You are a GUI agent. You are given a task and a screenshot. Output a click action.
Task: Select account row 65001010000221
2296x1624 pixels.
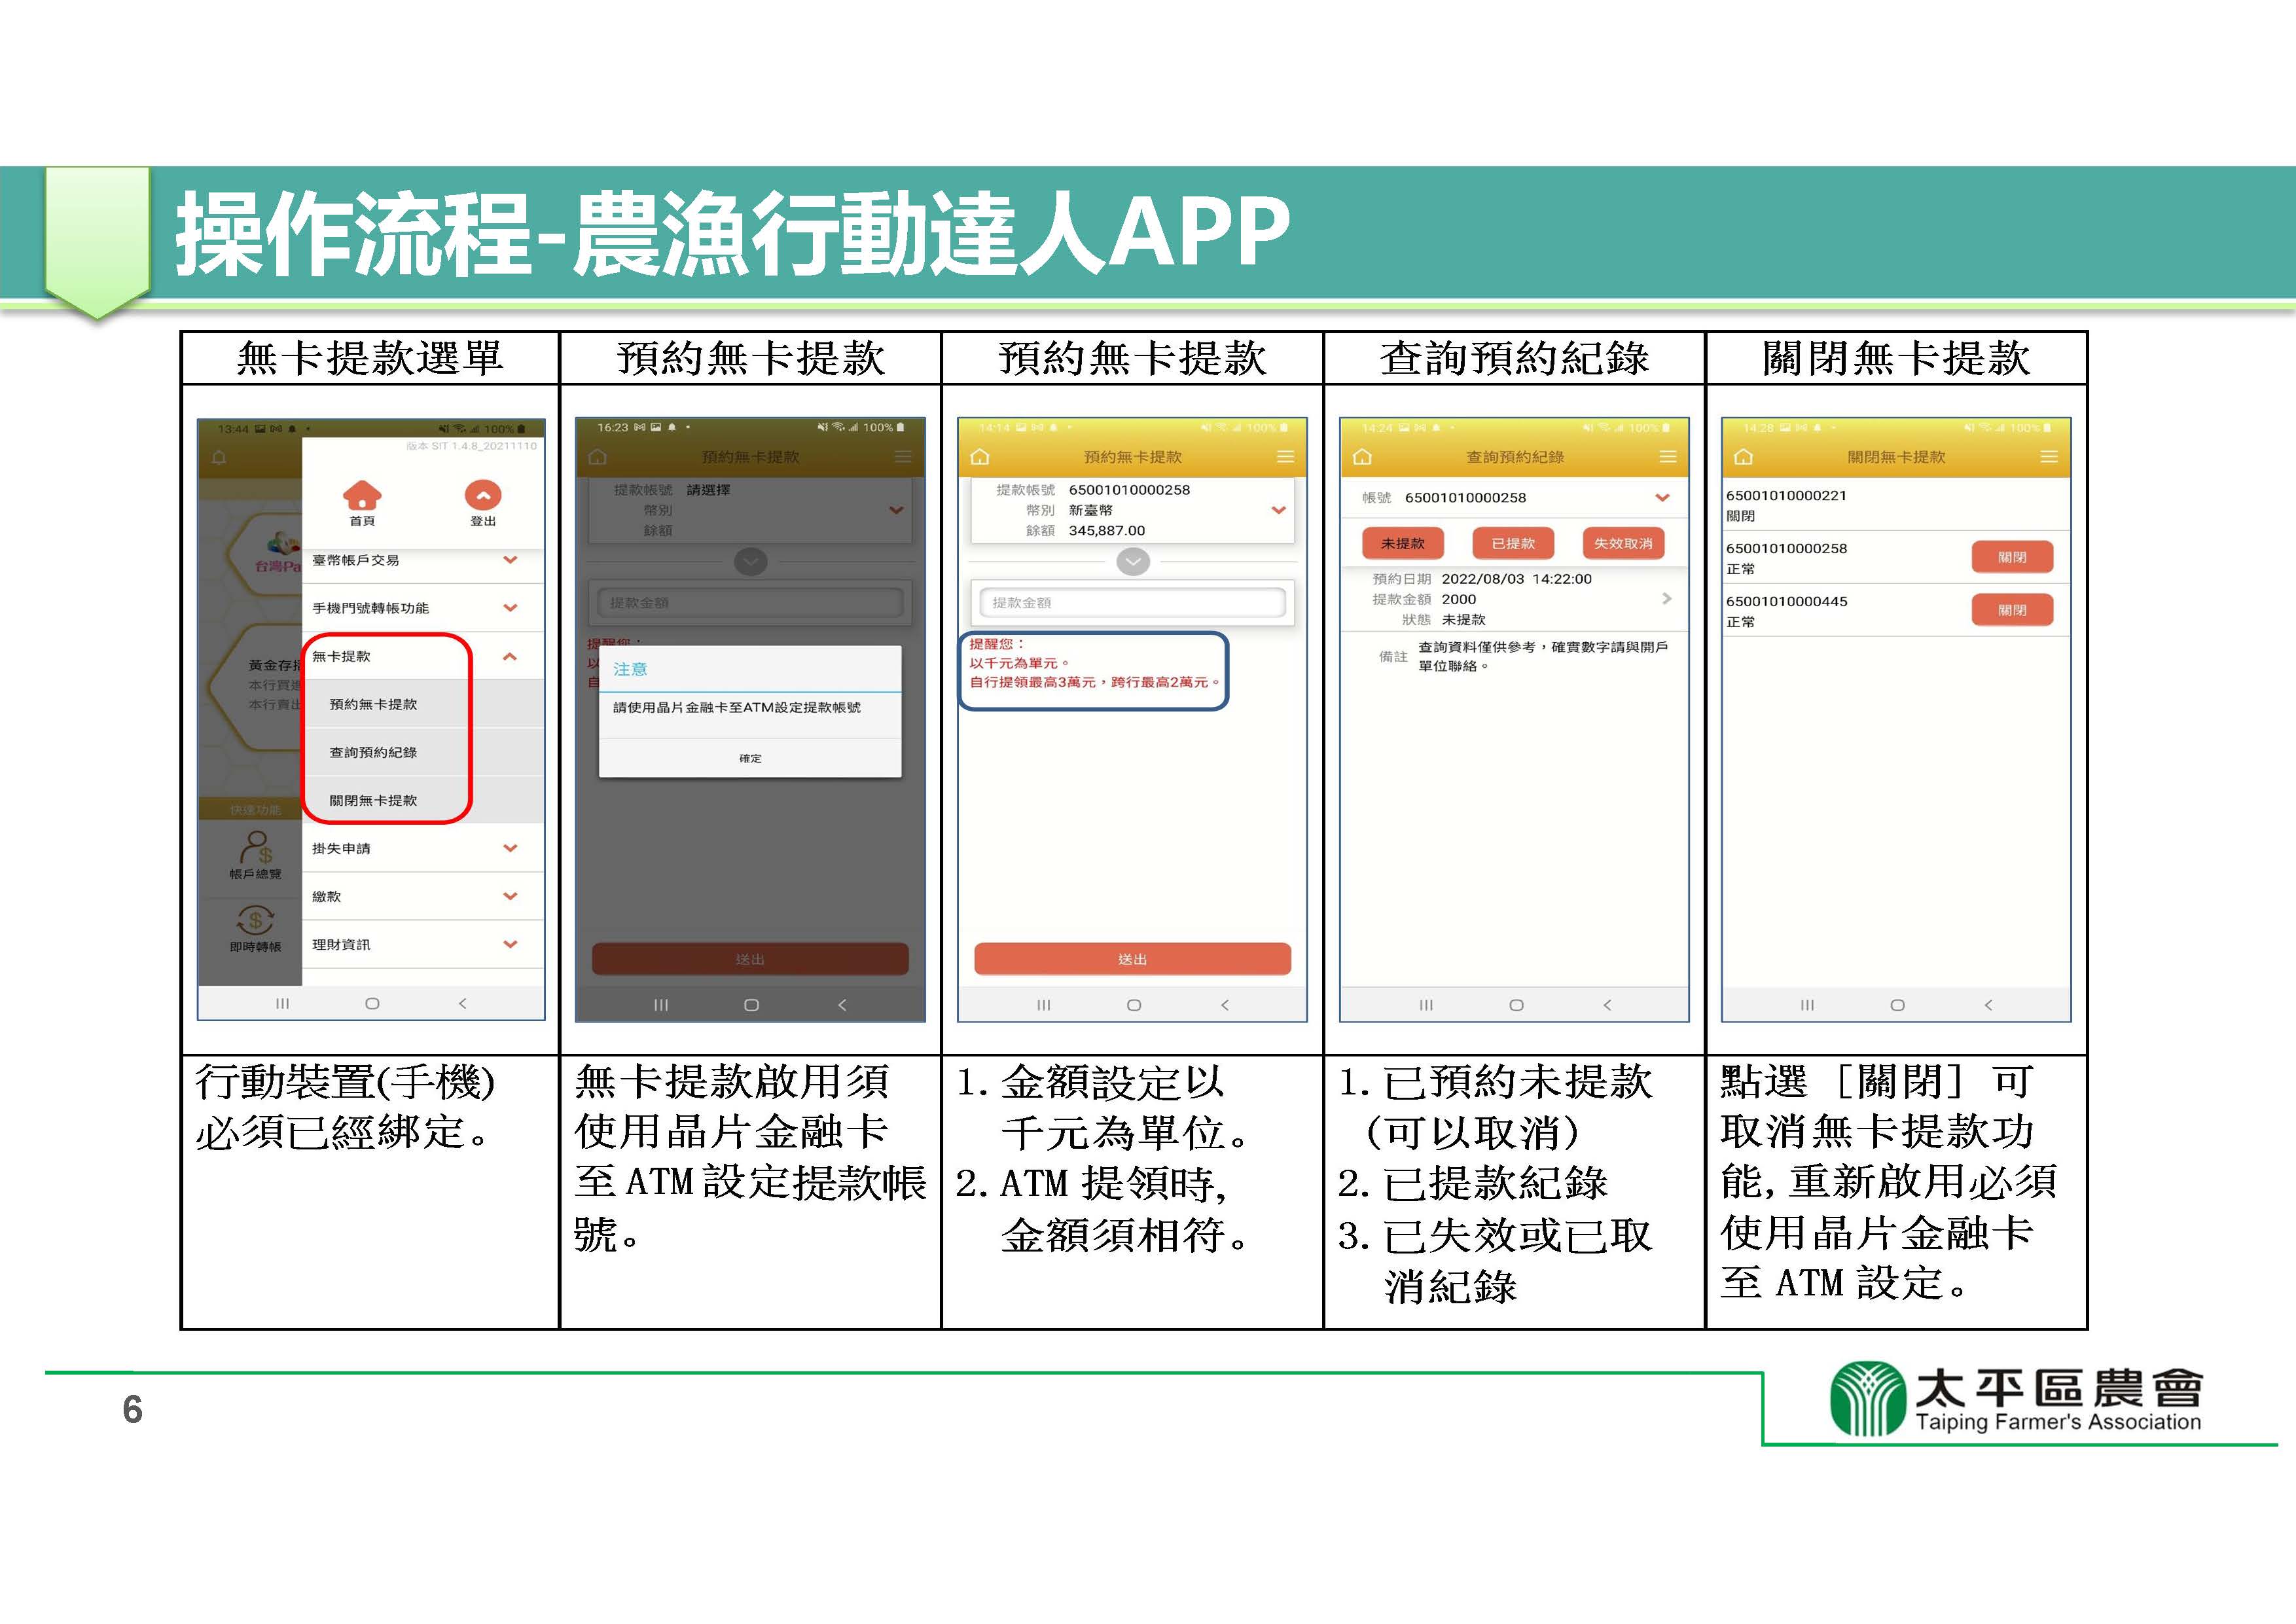[1896, 505]
